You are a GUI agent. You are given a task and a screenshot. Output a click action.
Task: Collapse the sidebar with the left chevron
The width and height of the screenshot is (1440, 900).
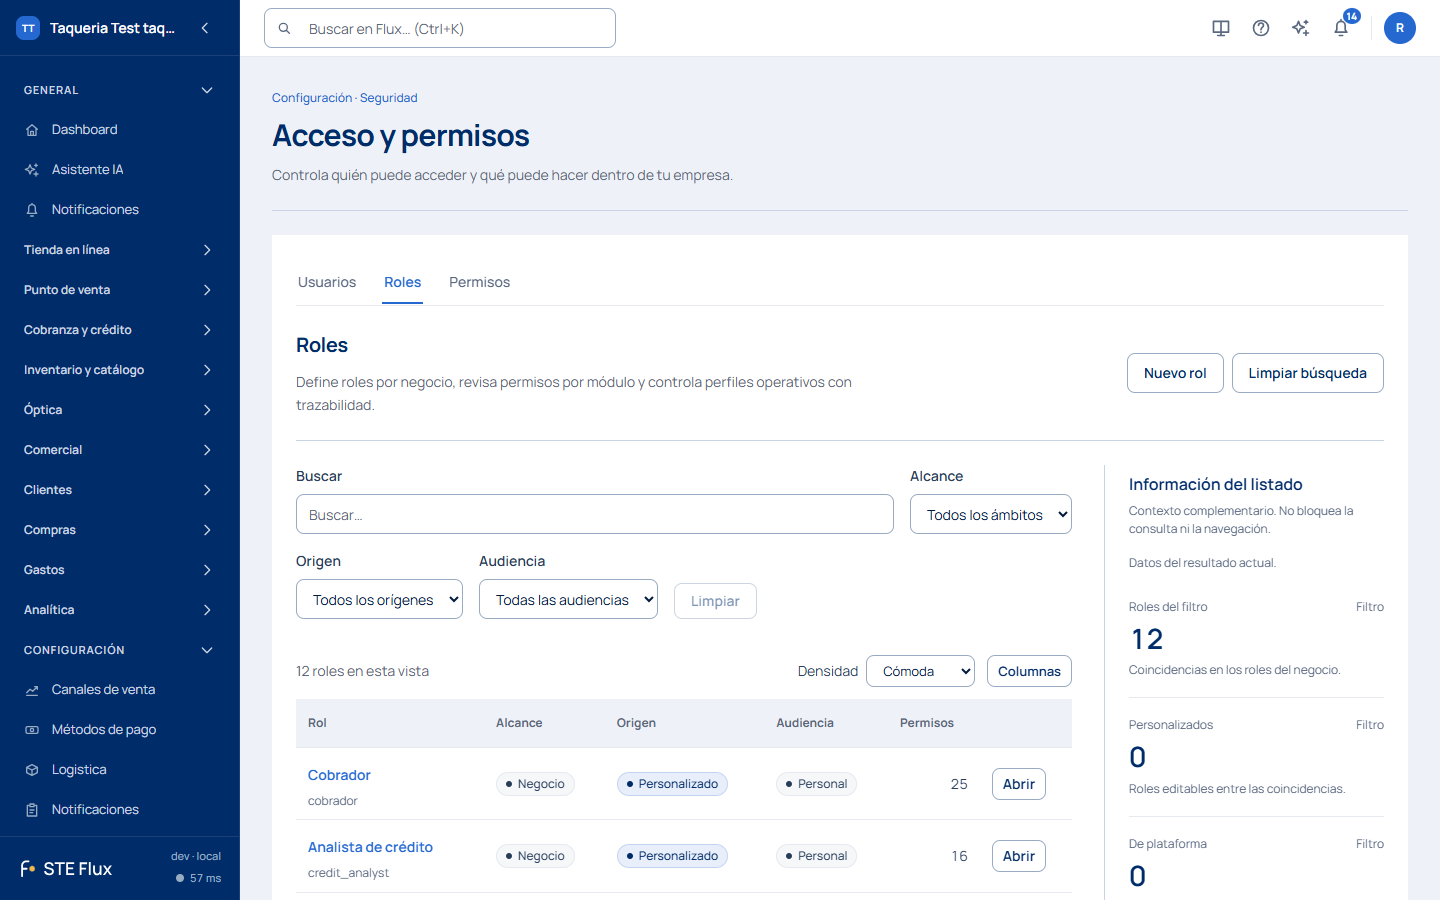[205, 28]
